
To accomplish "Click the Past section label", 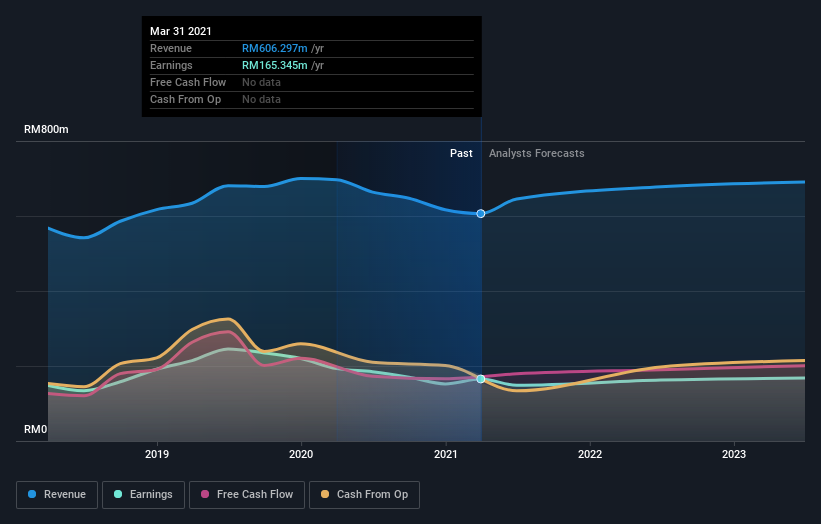I will pos(461,153).
